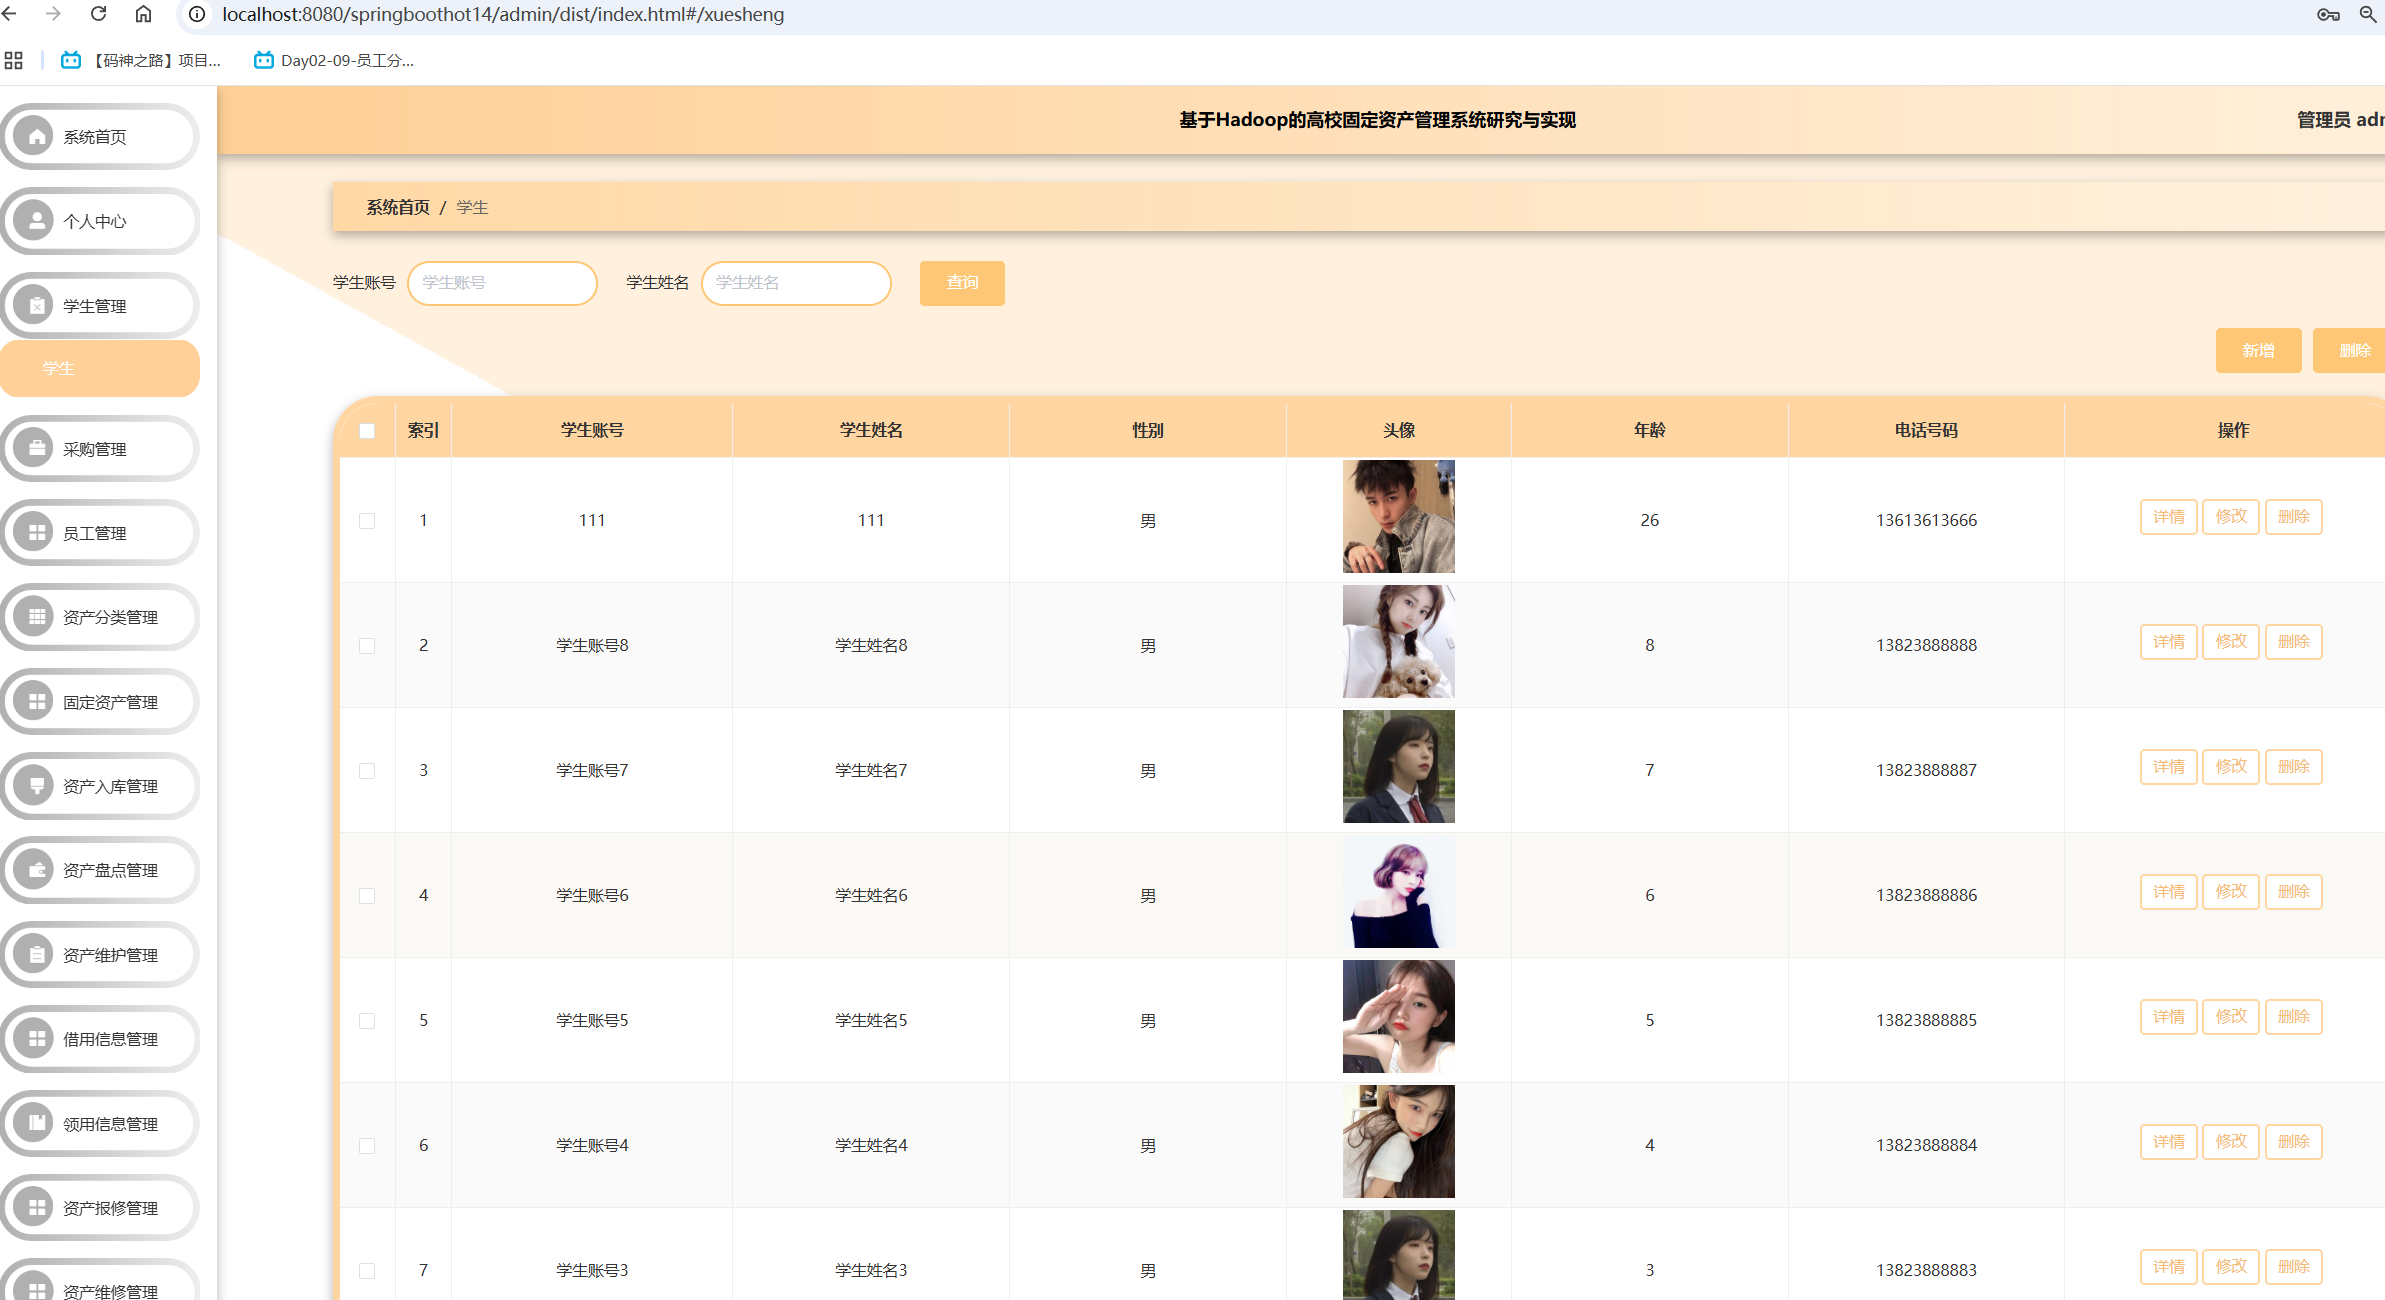Click the 查询 search button
This screenshot has width=2385, height=1300.
coord(962,283)
